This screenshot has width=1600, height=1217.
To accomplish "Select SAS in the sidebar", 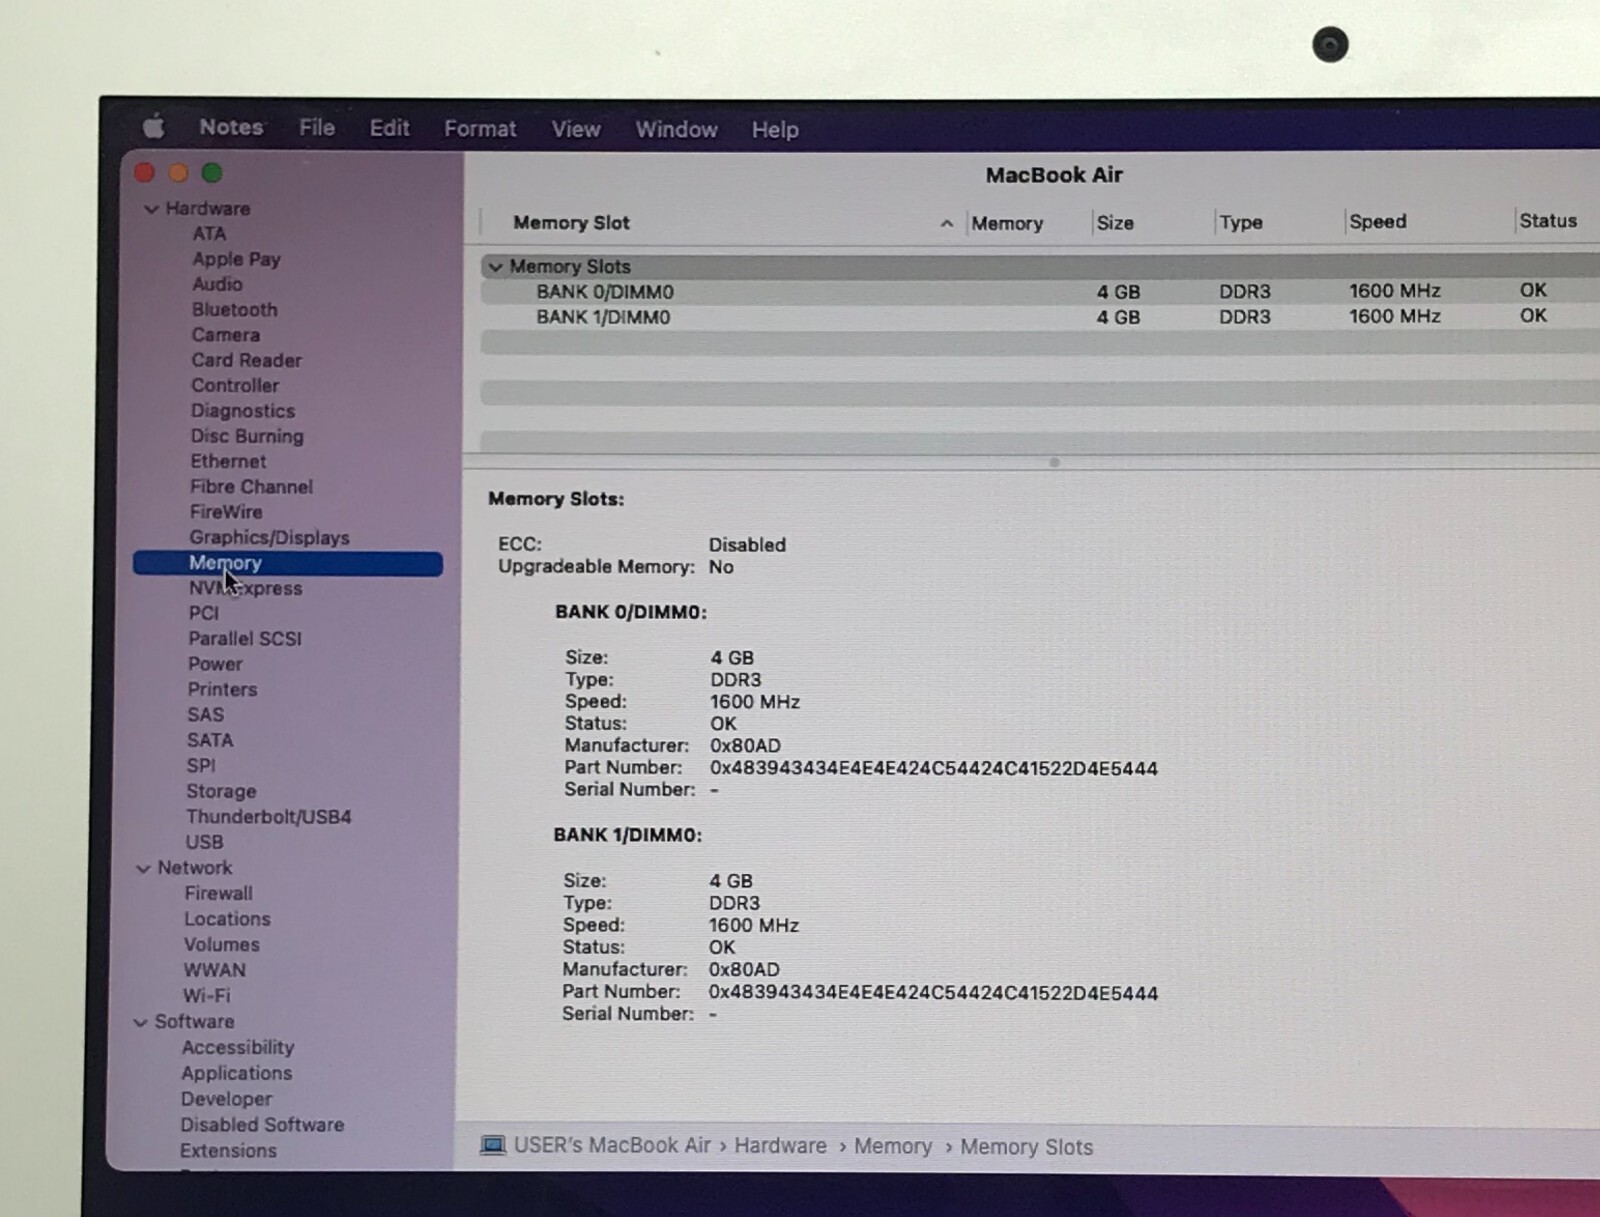I will click(205, 715).
